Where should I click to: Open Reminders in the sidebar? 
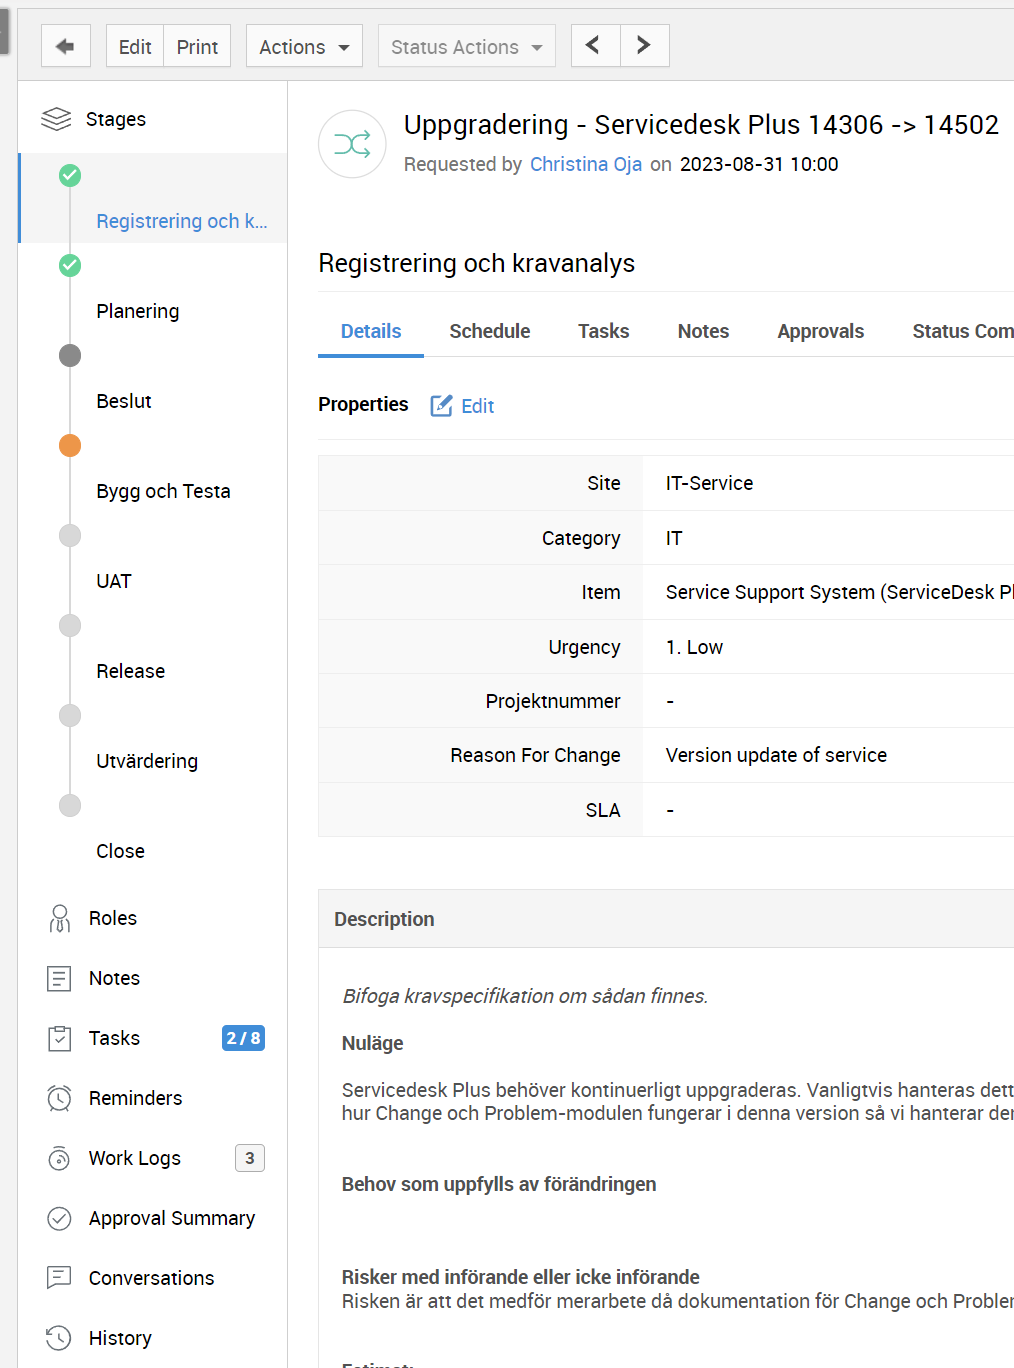point(136,1098)
